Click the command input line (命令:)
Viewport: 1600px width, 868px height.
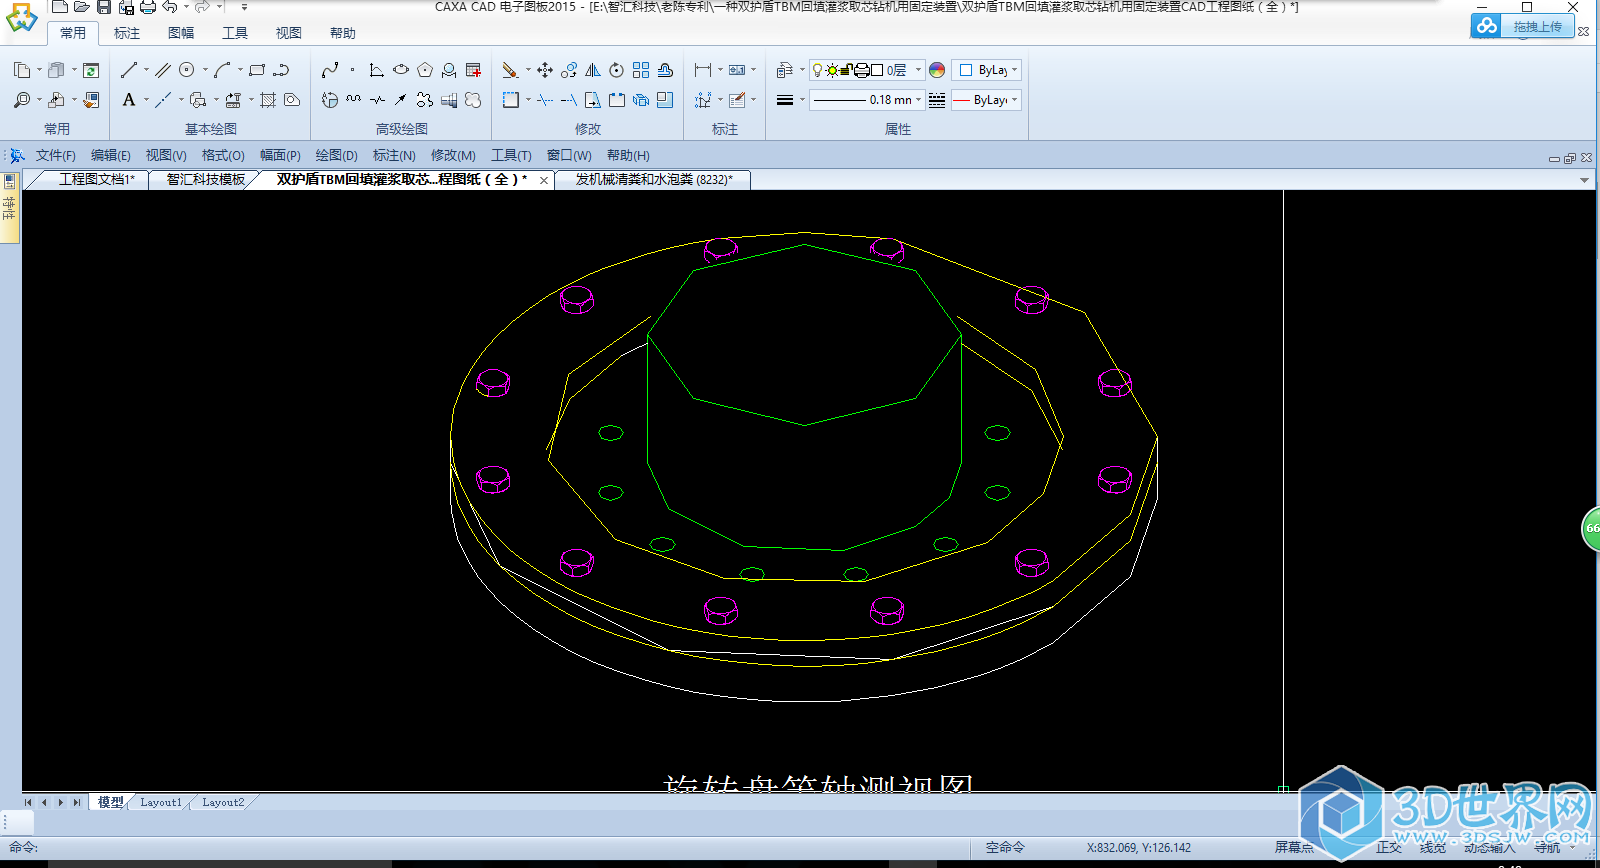pyautogui.click(x=484, y=847)
